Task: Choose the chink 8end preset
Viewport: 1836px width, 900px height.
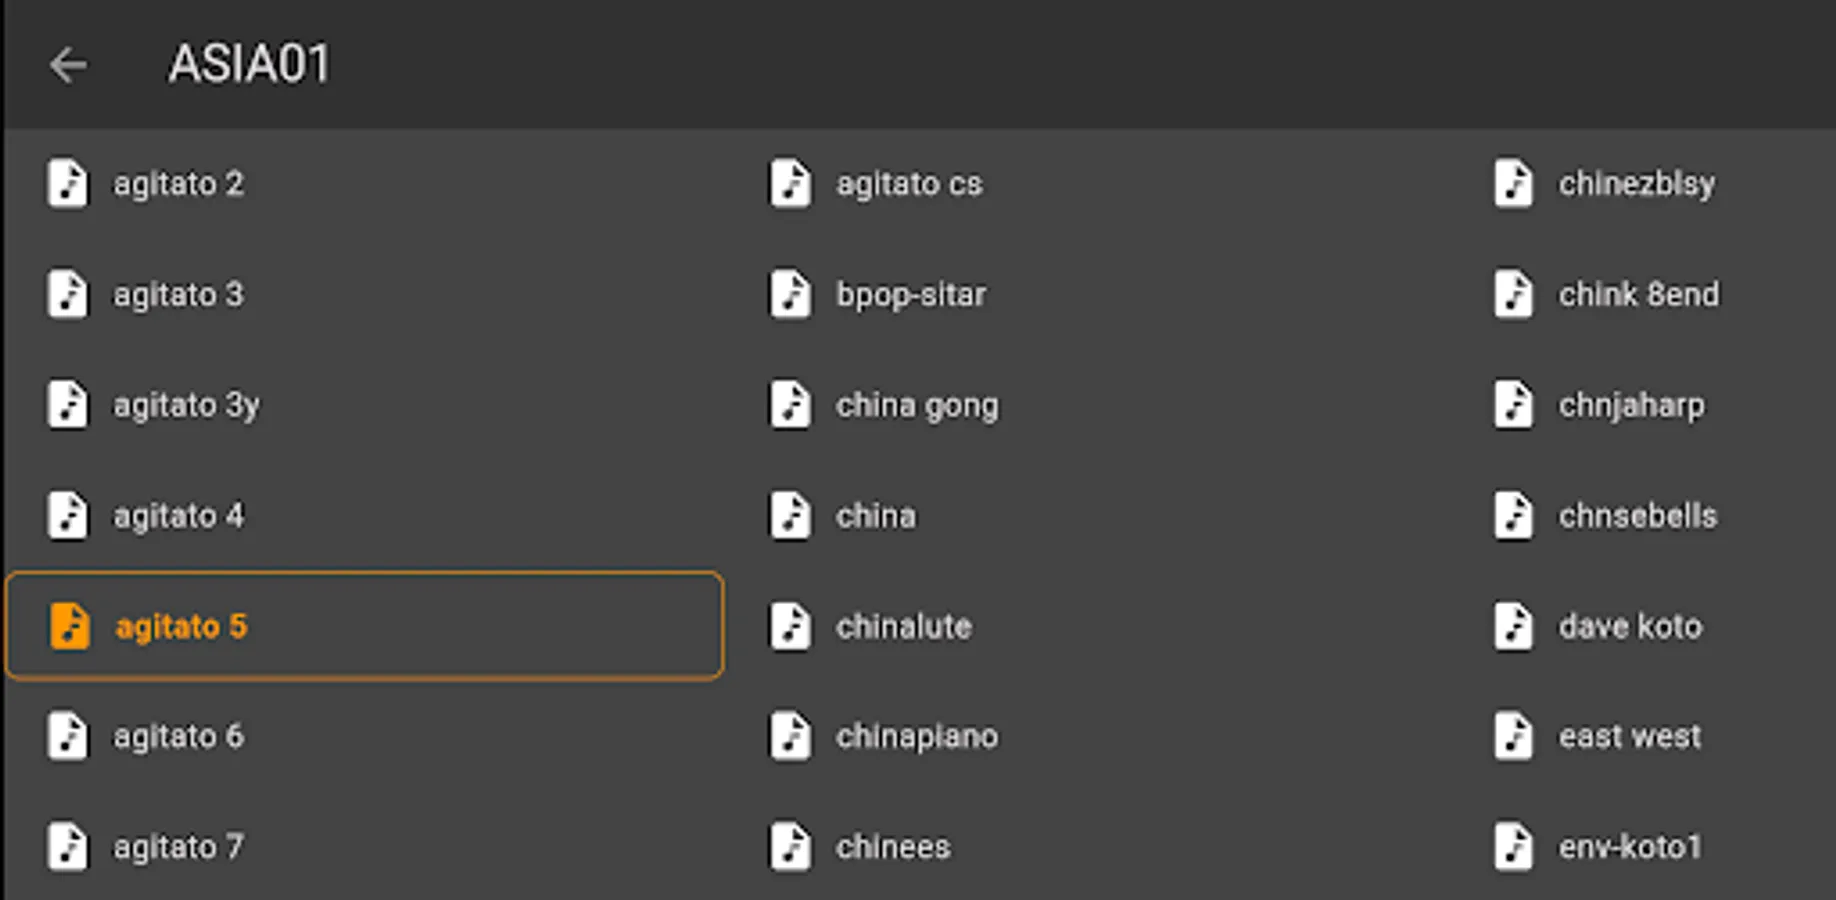Action: click(1638, 295)
